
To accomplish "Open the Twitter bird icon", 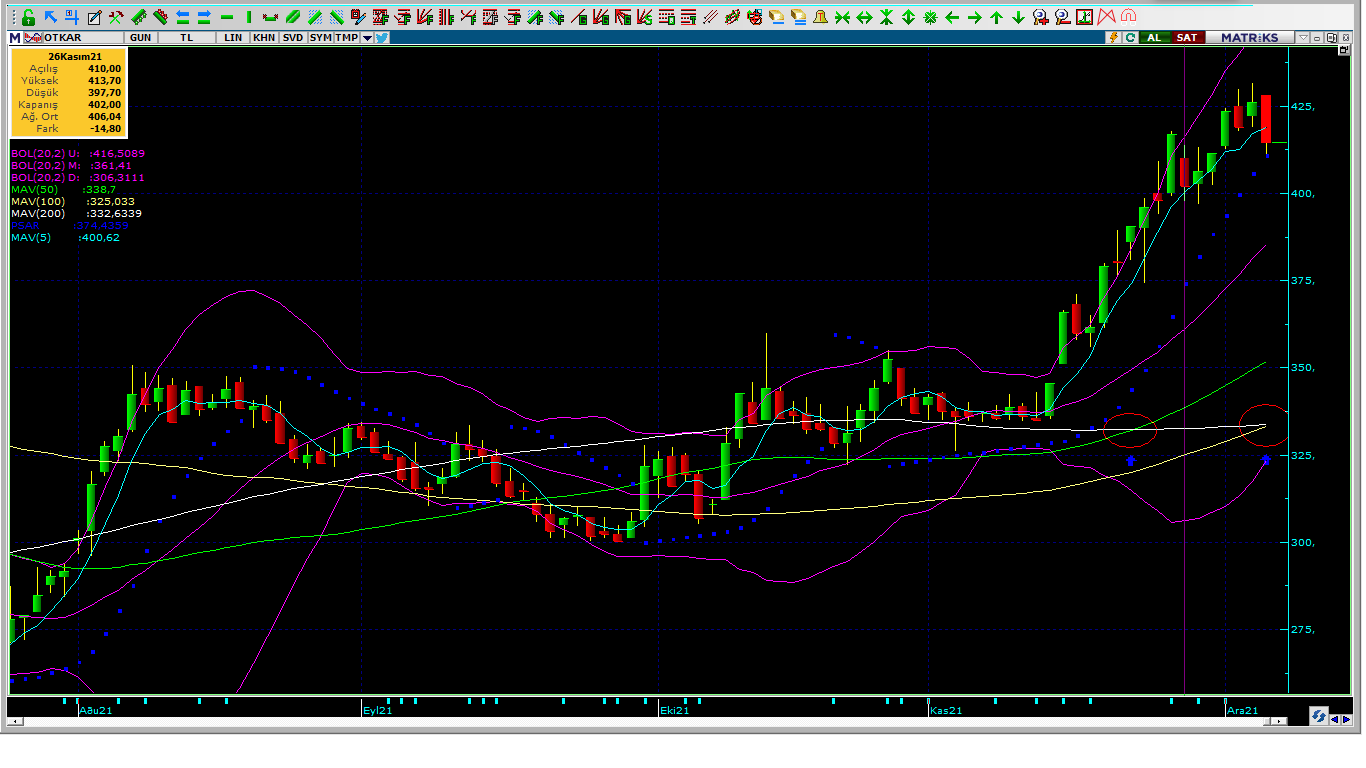I will coord(382,37).
